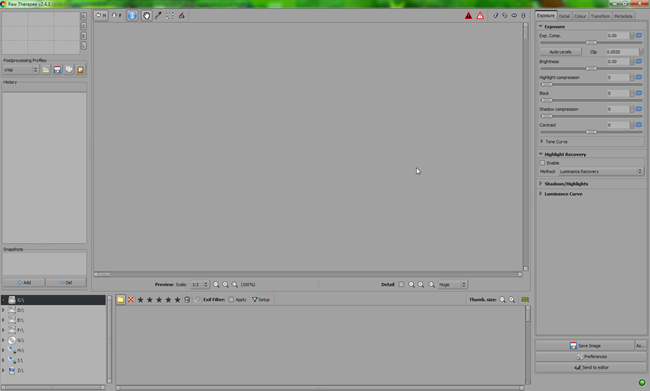The width and height of the screenshot is (650, 391).
Task: Activate the crop selection tool
Action: [170, 16]
